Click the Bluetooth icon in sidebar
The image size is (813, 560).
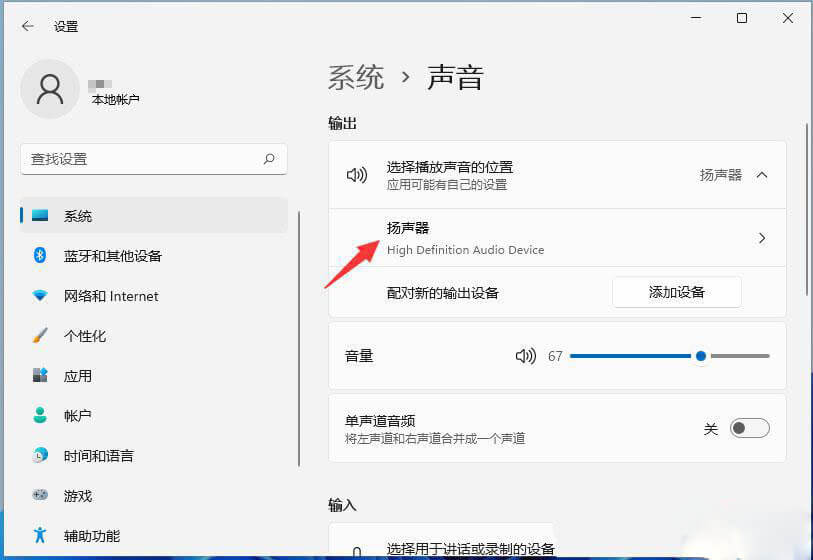pyautogui.click(x=40, y=256)
